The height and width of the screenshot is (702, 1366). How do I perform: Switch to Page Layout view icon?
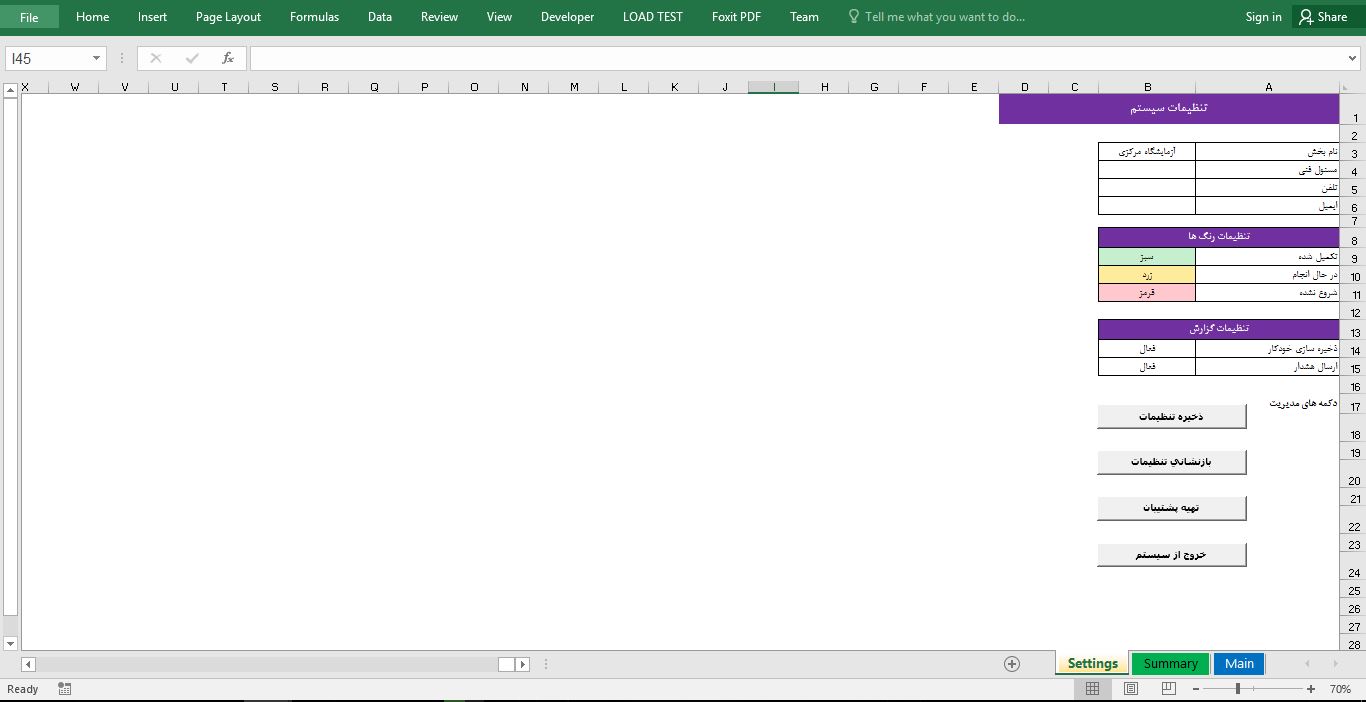coord(1130,689)
